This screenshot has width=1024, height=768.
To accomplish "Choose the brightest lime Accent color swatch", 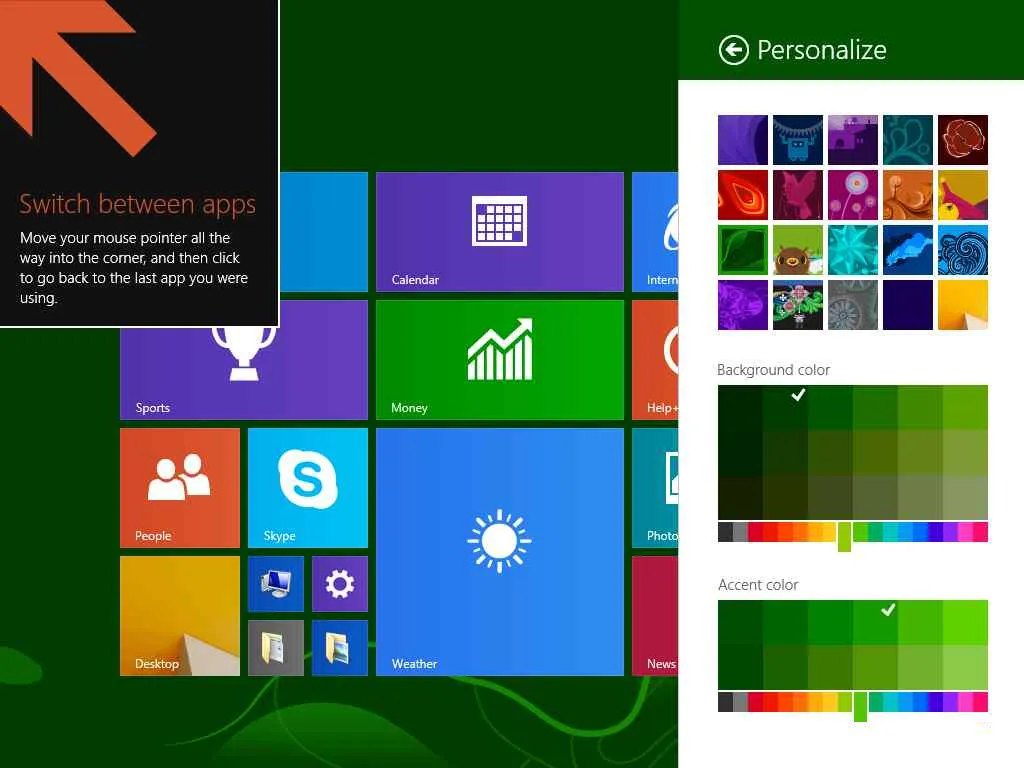I will click(x=965, y=622).
